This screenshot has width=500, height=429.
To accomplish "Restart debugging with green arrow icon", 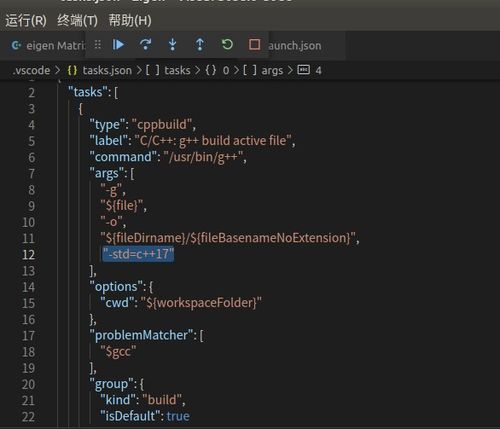I will 227,44.
